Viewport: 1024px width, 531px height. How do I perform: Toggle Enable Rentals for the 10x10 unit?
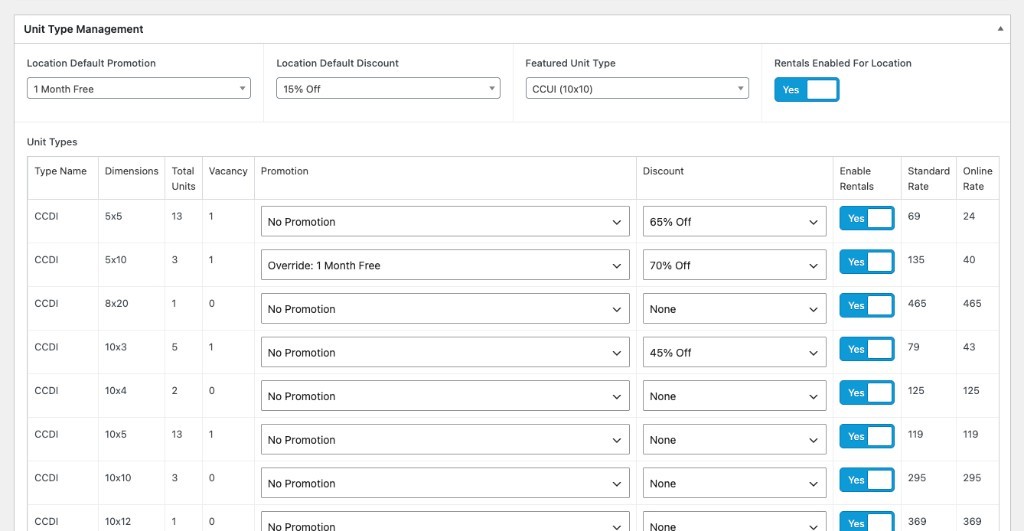coord(867,480)
